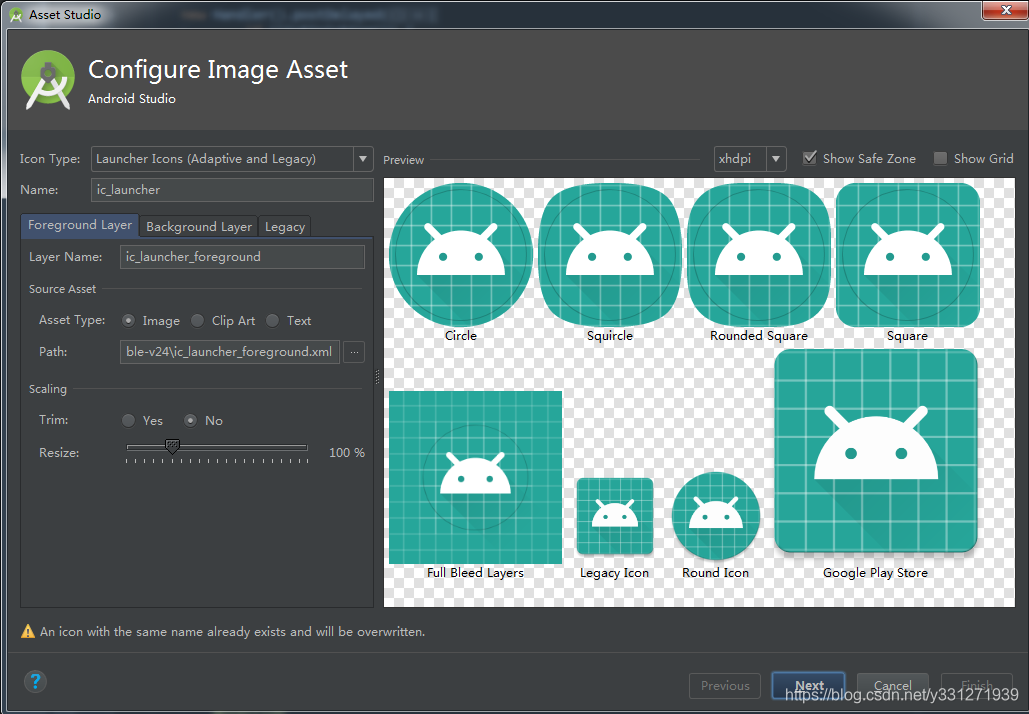Screen dimensions: 1029x714
Task: Close the Asset Studio window
Action: pos(1005,9)
